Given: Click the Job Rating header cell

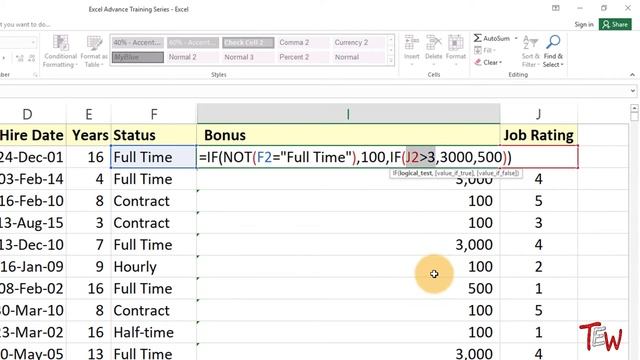Looking at the screenshot, I should click(539, 135).
